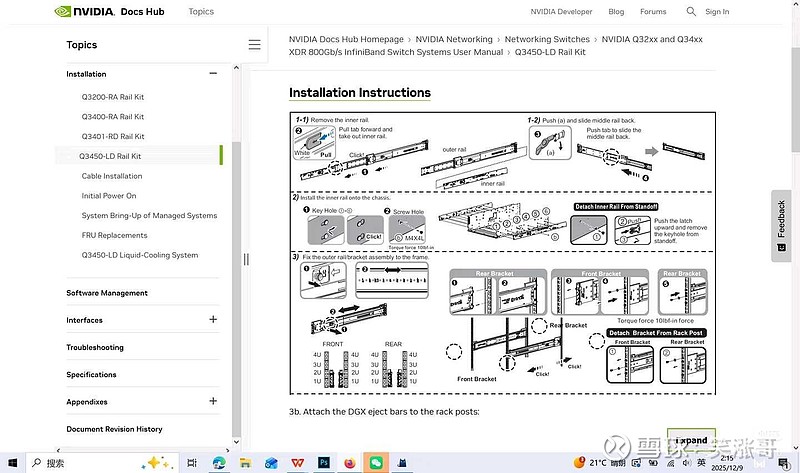800x473 pixels.
Task: Open Initial Power On topic
Action: 109,195
